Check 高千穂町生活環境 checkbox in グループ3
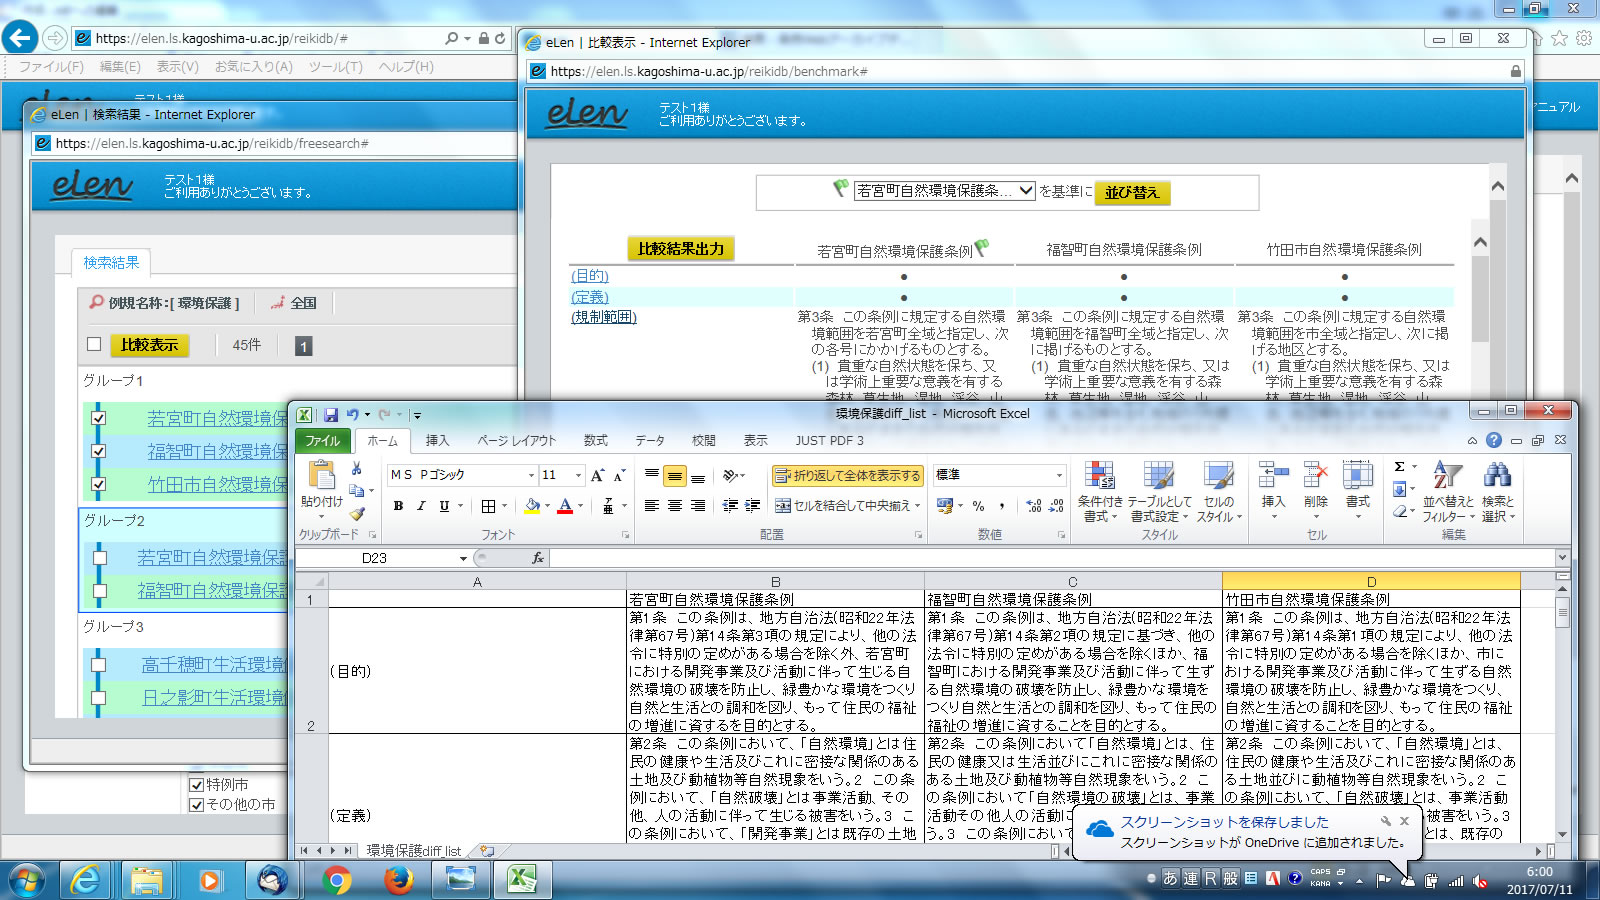The width and height of the screenshot is (1600, 900). click(98, 664)
